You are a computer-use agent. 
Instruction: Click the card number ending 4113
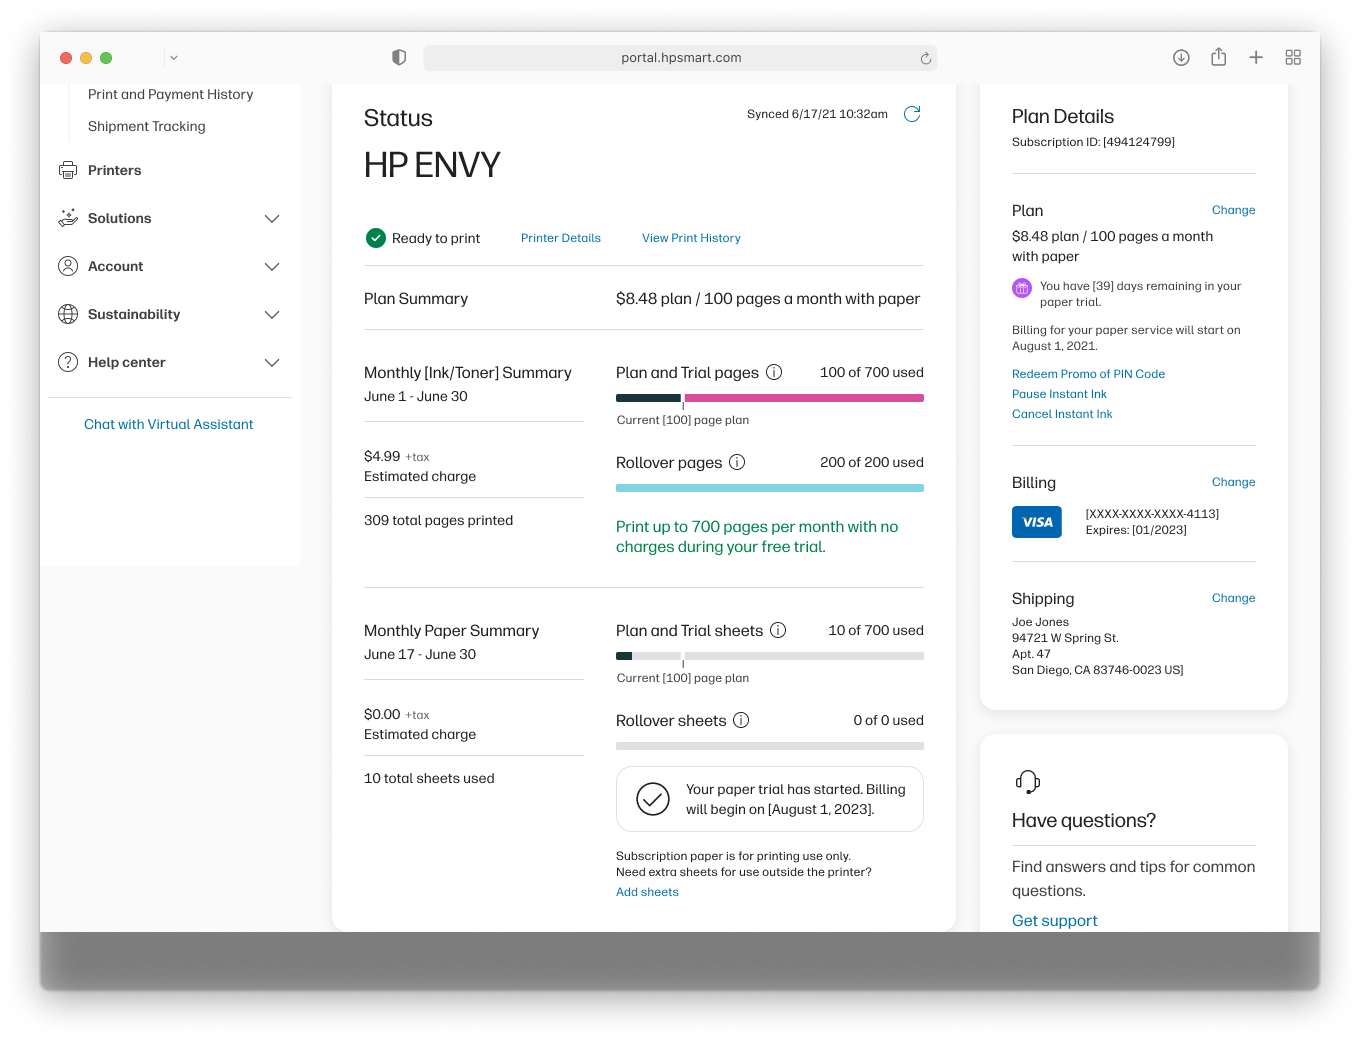tap(1152, 514)
